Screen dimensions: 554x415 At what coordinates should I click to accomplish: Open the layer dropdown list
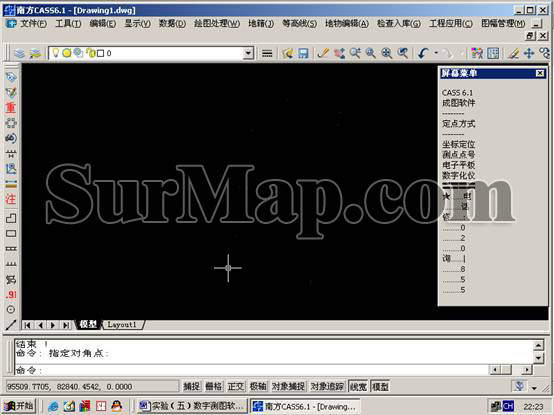(248, 53)
